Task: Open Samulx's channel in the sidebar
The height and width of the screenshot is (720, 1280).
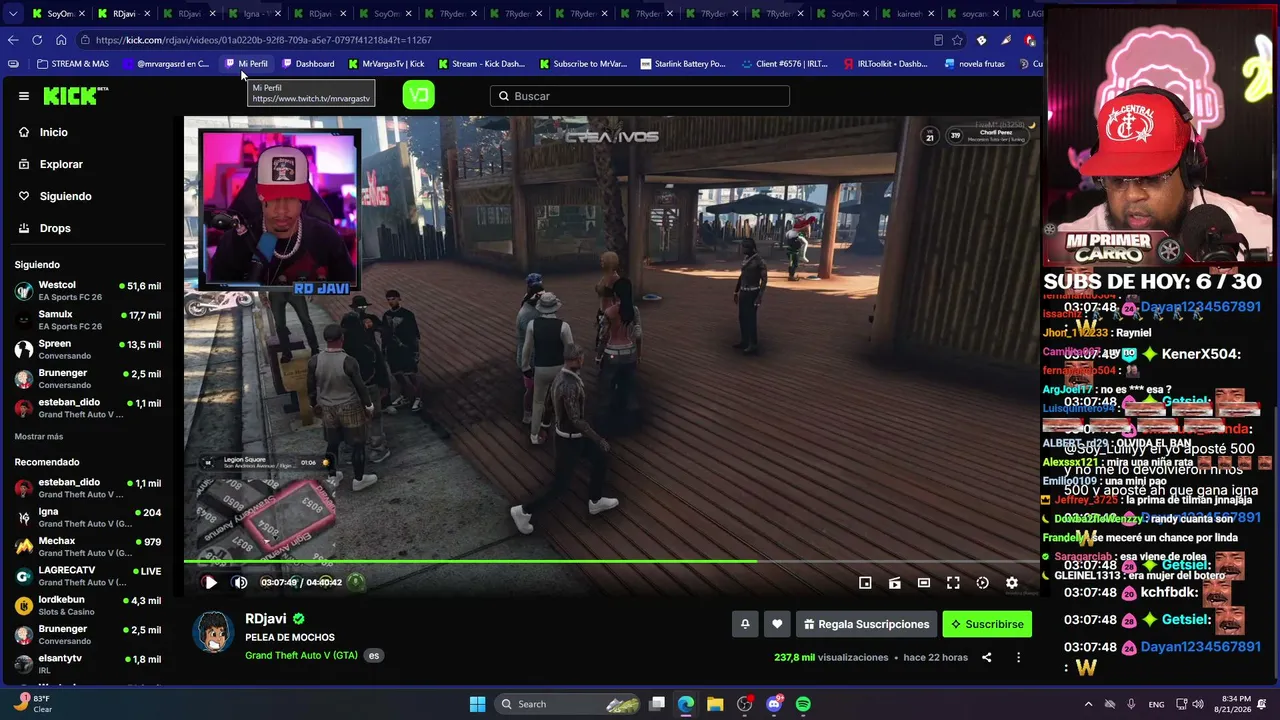Action: click(x=87, y=320)
